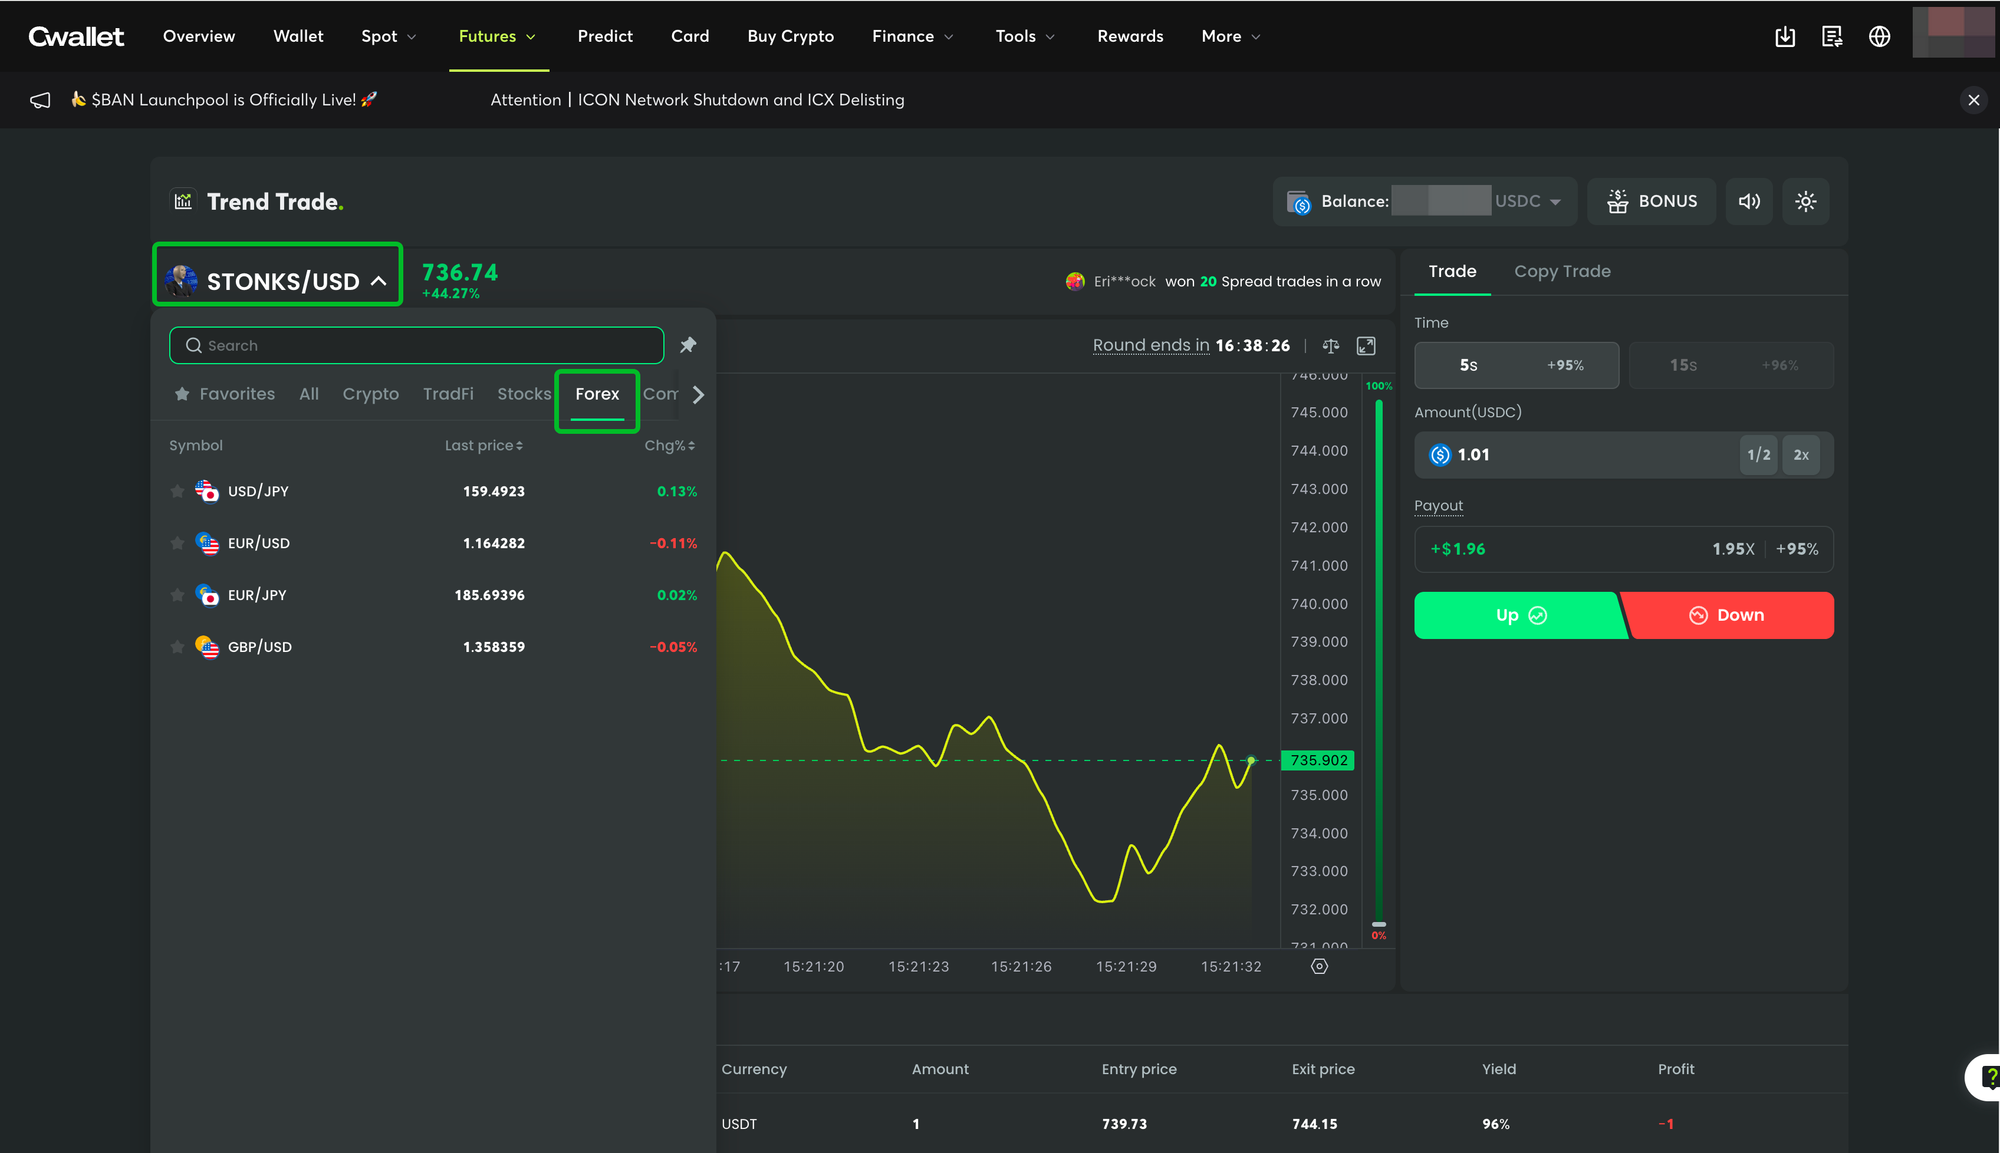Go to the Overview page
Screen dimensions: 2000x1153
(199, 37)
